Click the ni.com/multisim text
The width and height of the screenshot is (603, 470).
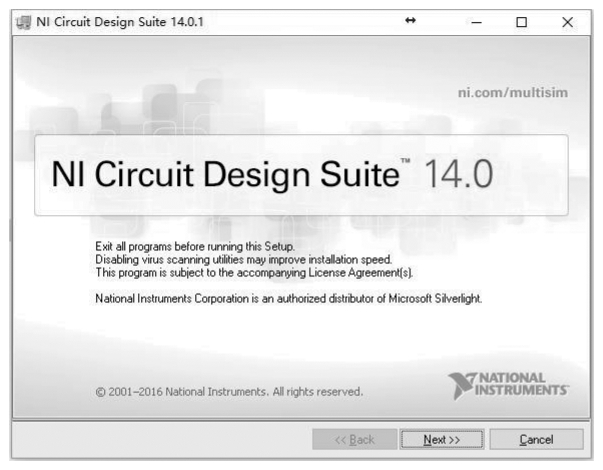pos(513,93)
